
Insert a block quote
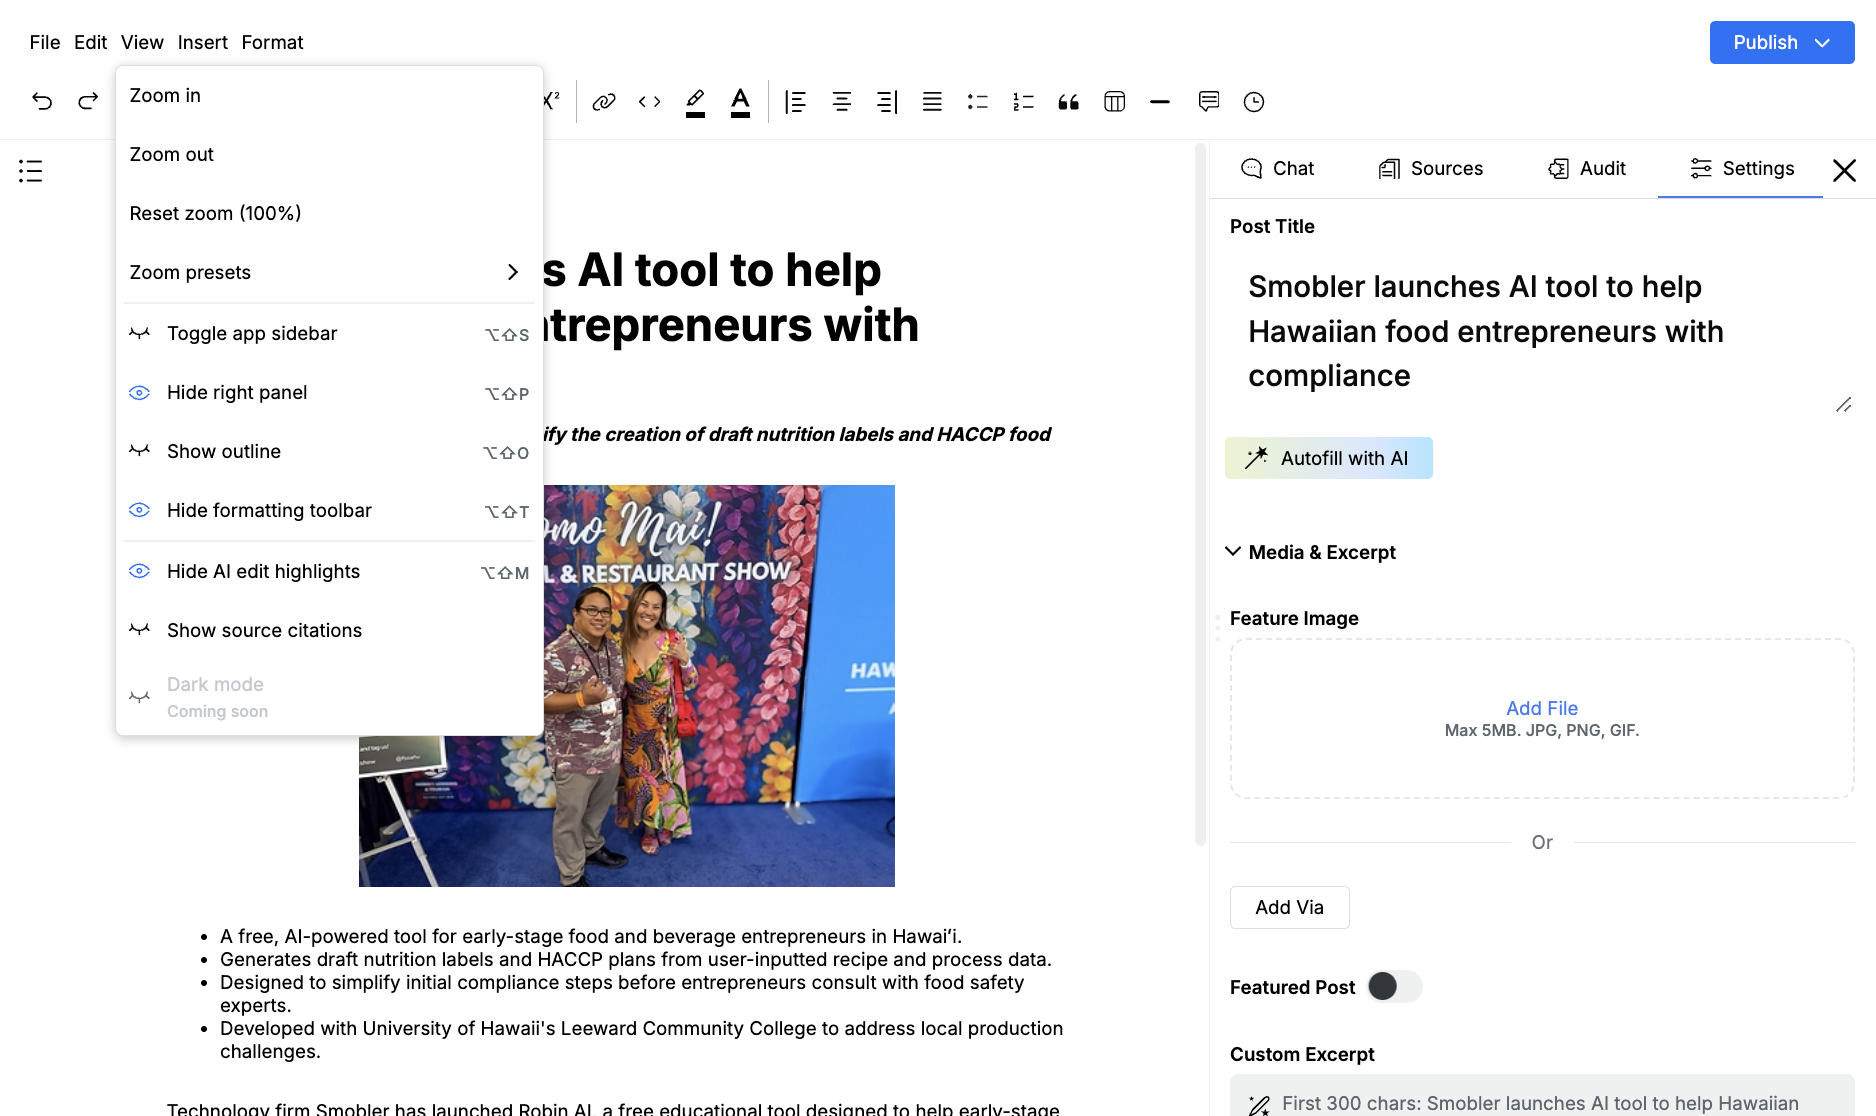coord(1069,102)
